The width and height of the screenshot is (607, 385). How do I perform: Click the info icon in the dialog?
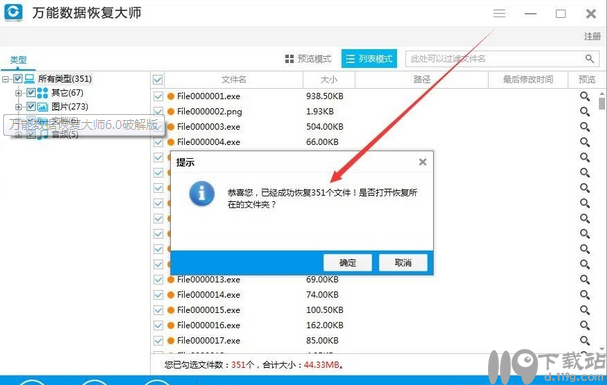click(x=202, y=193)
